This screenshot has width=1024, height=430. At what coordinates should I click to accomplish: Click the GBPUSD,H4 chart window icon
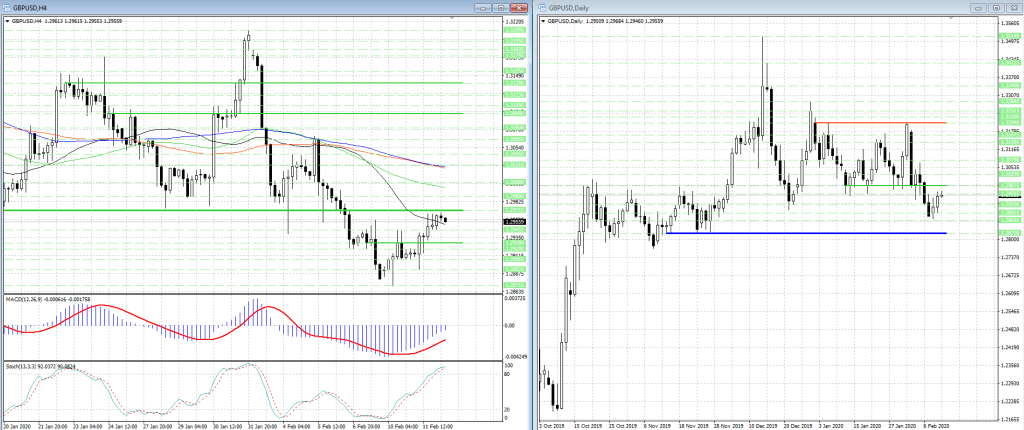tap(6, 7)
